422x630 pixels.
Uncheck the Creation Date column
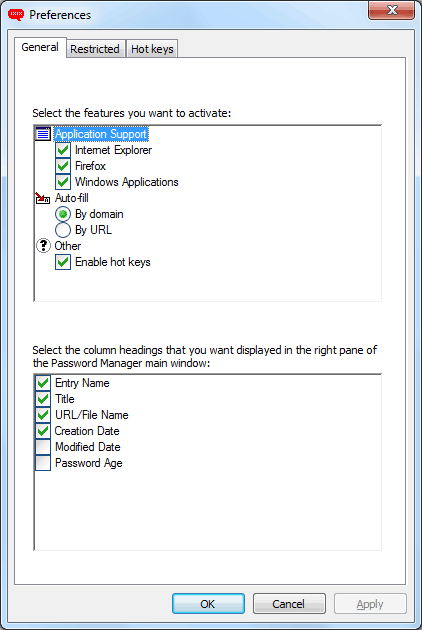coord(43,431)
